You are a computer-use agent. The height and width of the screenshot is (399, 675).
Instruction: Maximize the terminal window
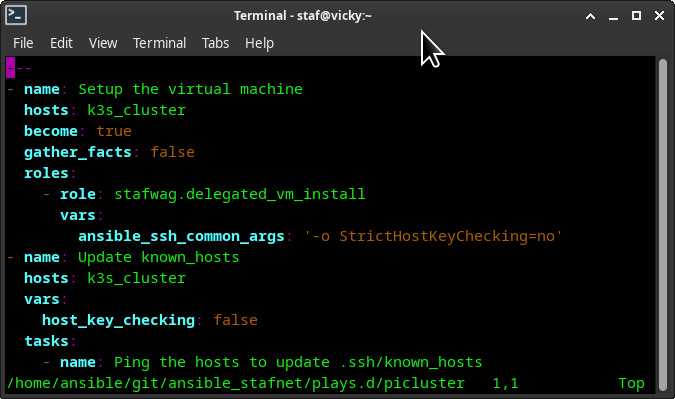coord(636,16)
